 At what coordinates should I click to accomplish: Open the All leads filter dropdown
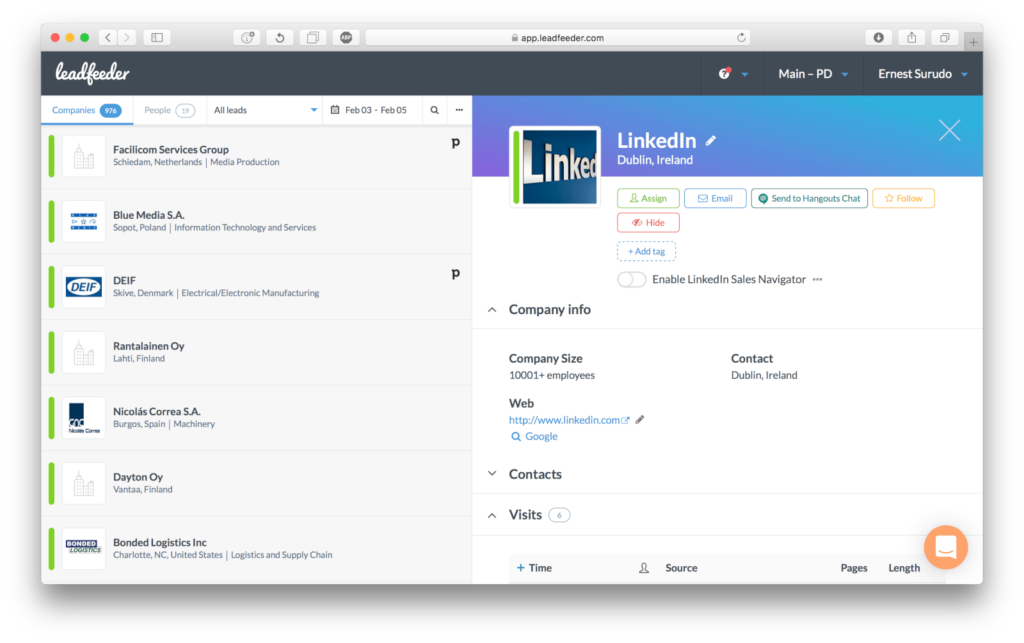265,110
